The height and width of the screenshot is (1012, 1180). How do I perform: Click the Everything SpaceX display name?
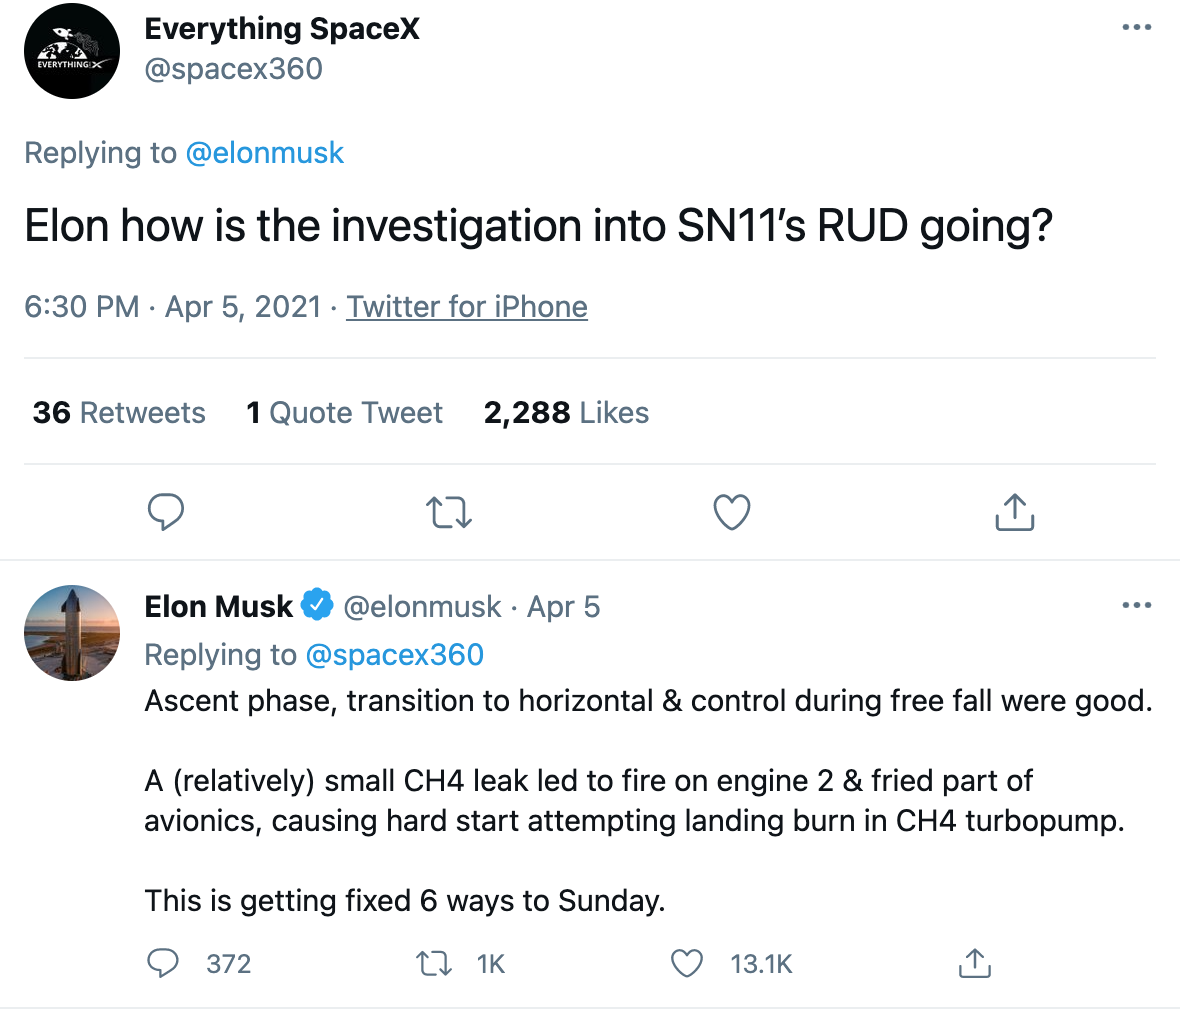[x=282, y=29]
